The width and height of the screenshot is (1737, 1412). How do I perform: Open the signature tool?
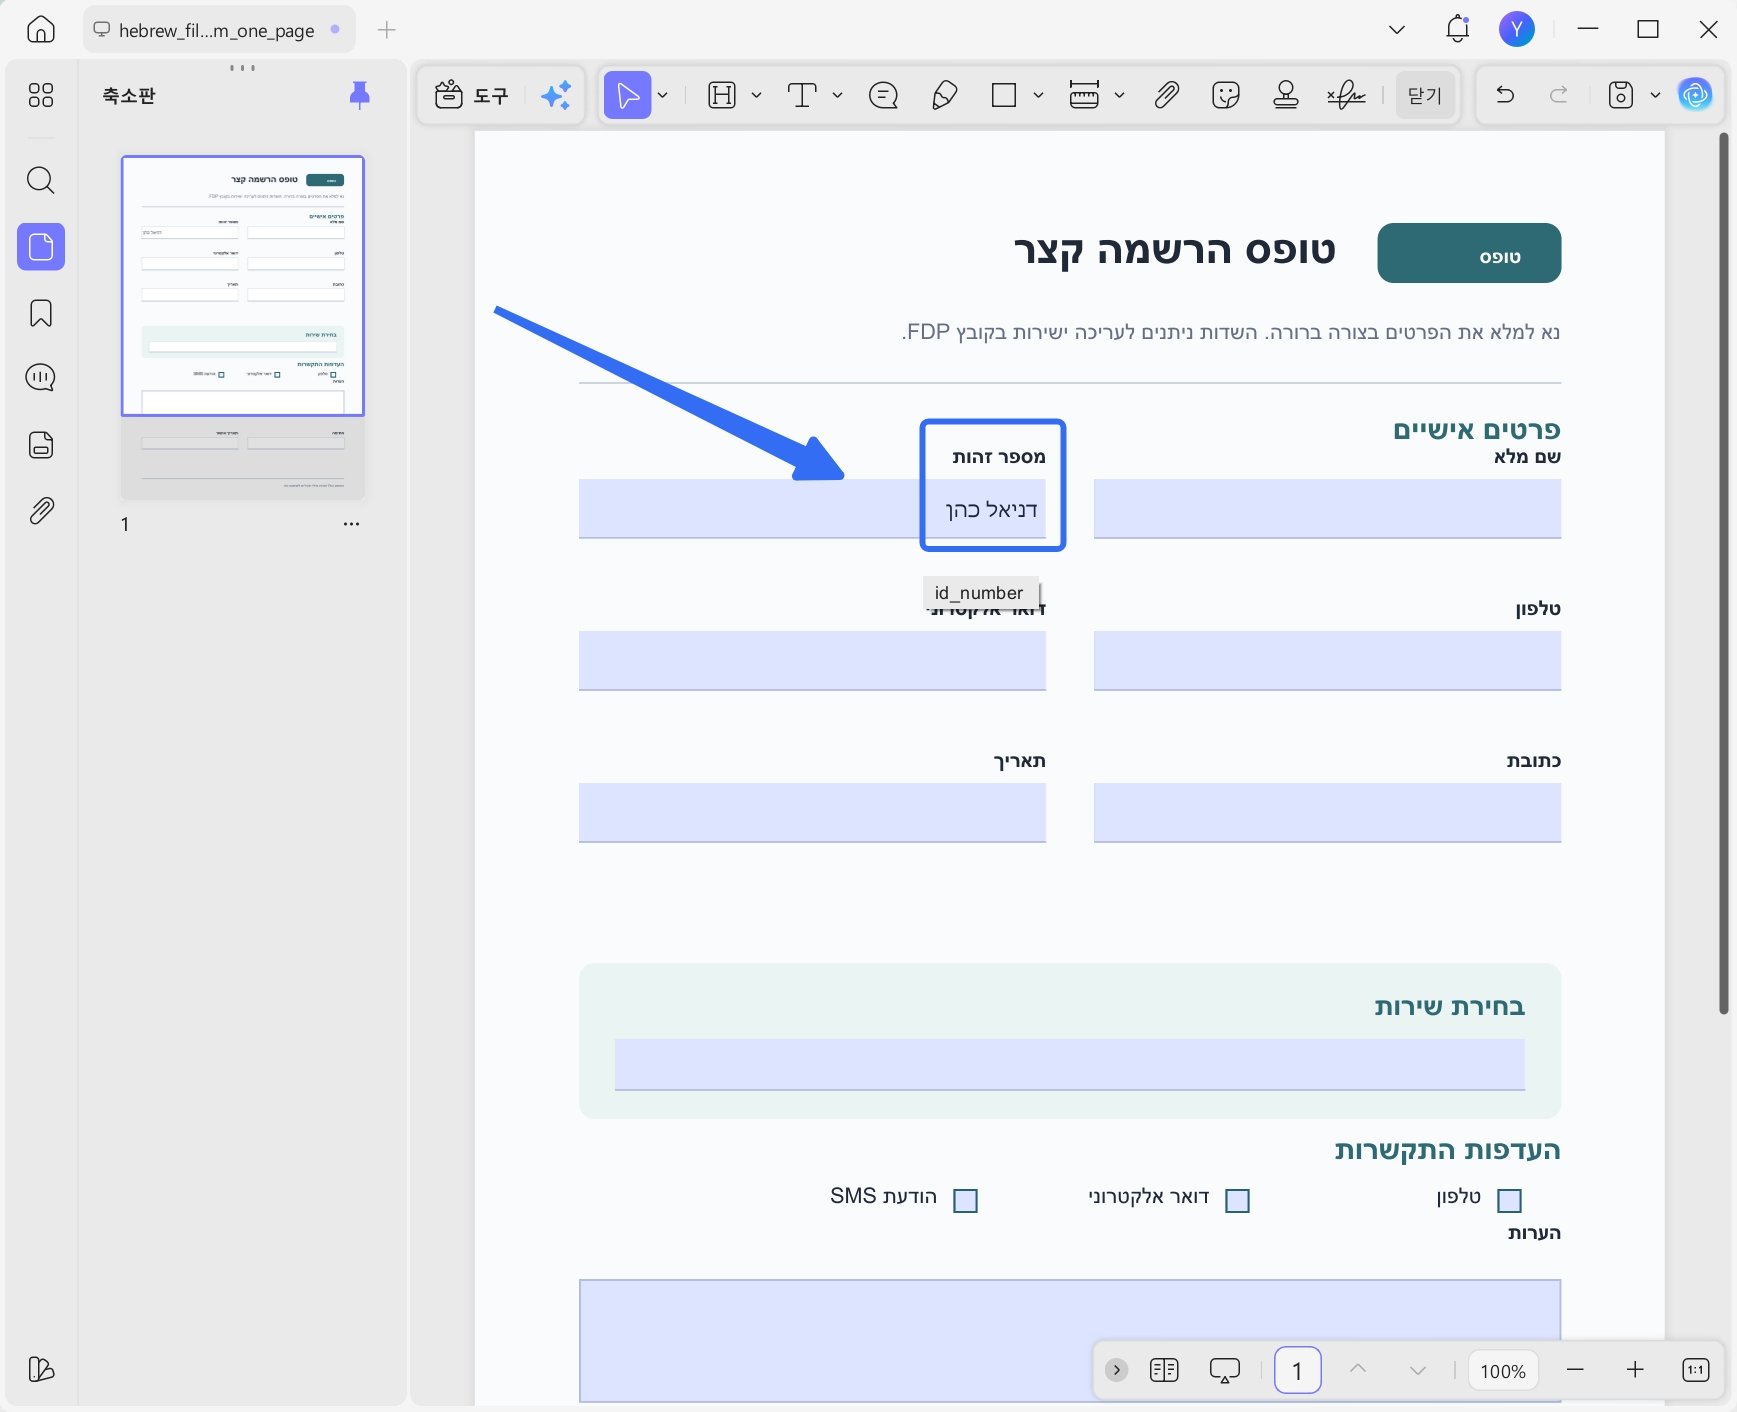(1346, 95)
